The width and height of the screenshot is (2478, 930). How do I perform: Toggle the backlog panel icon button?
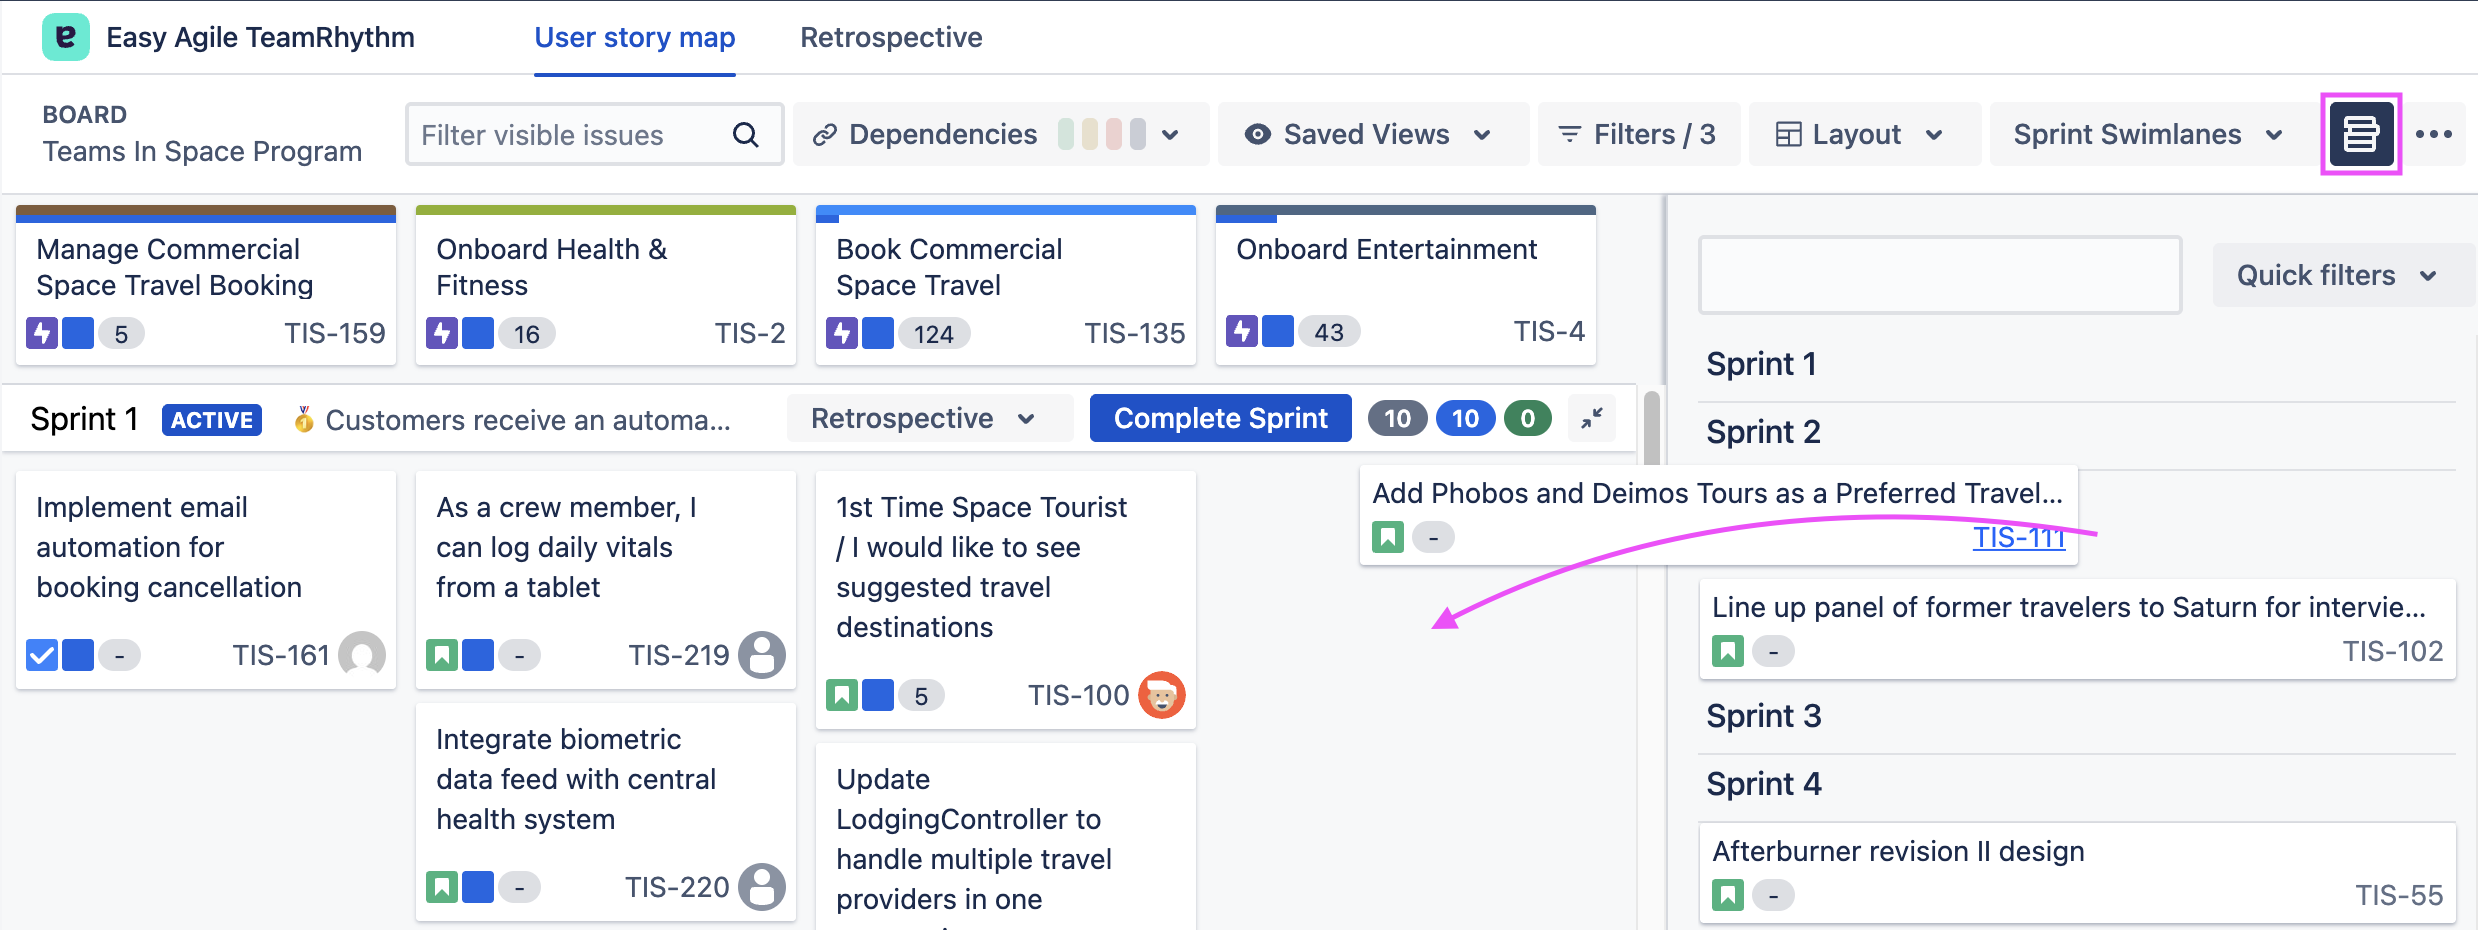point(2360,134)
